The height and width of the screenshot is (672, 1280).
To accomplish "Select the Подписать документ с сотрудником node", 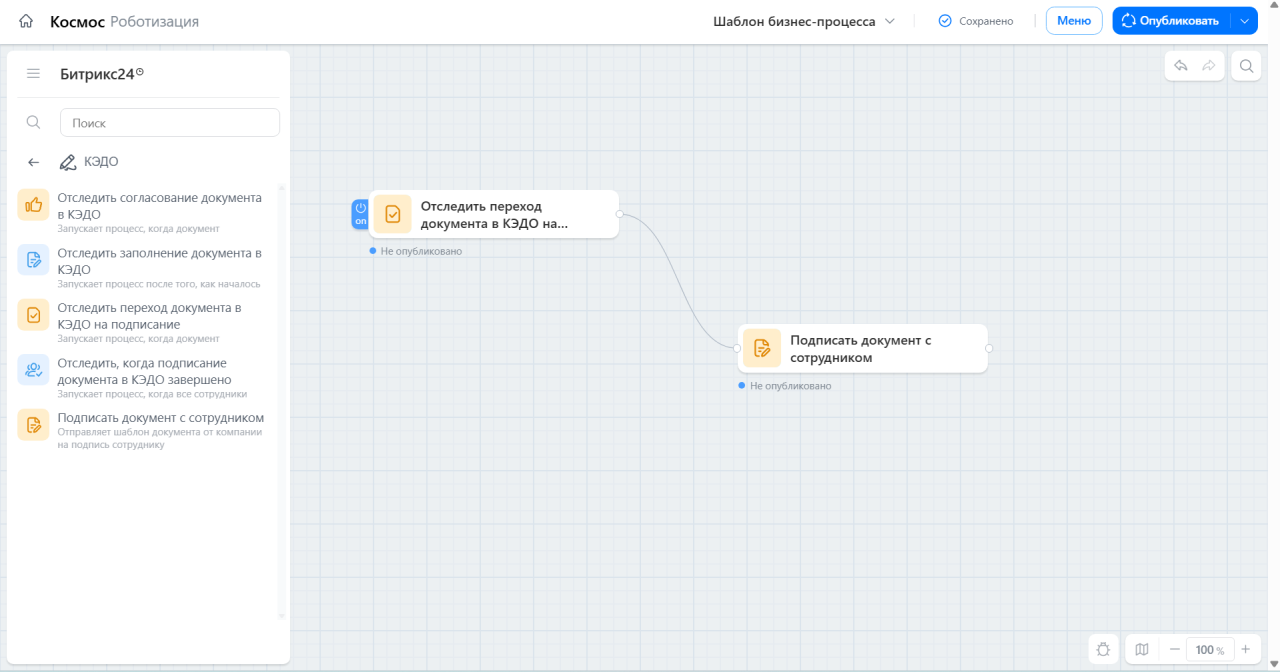I will click(x=863, y=348).
